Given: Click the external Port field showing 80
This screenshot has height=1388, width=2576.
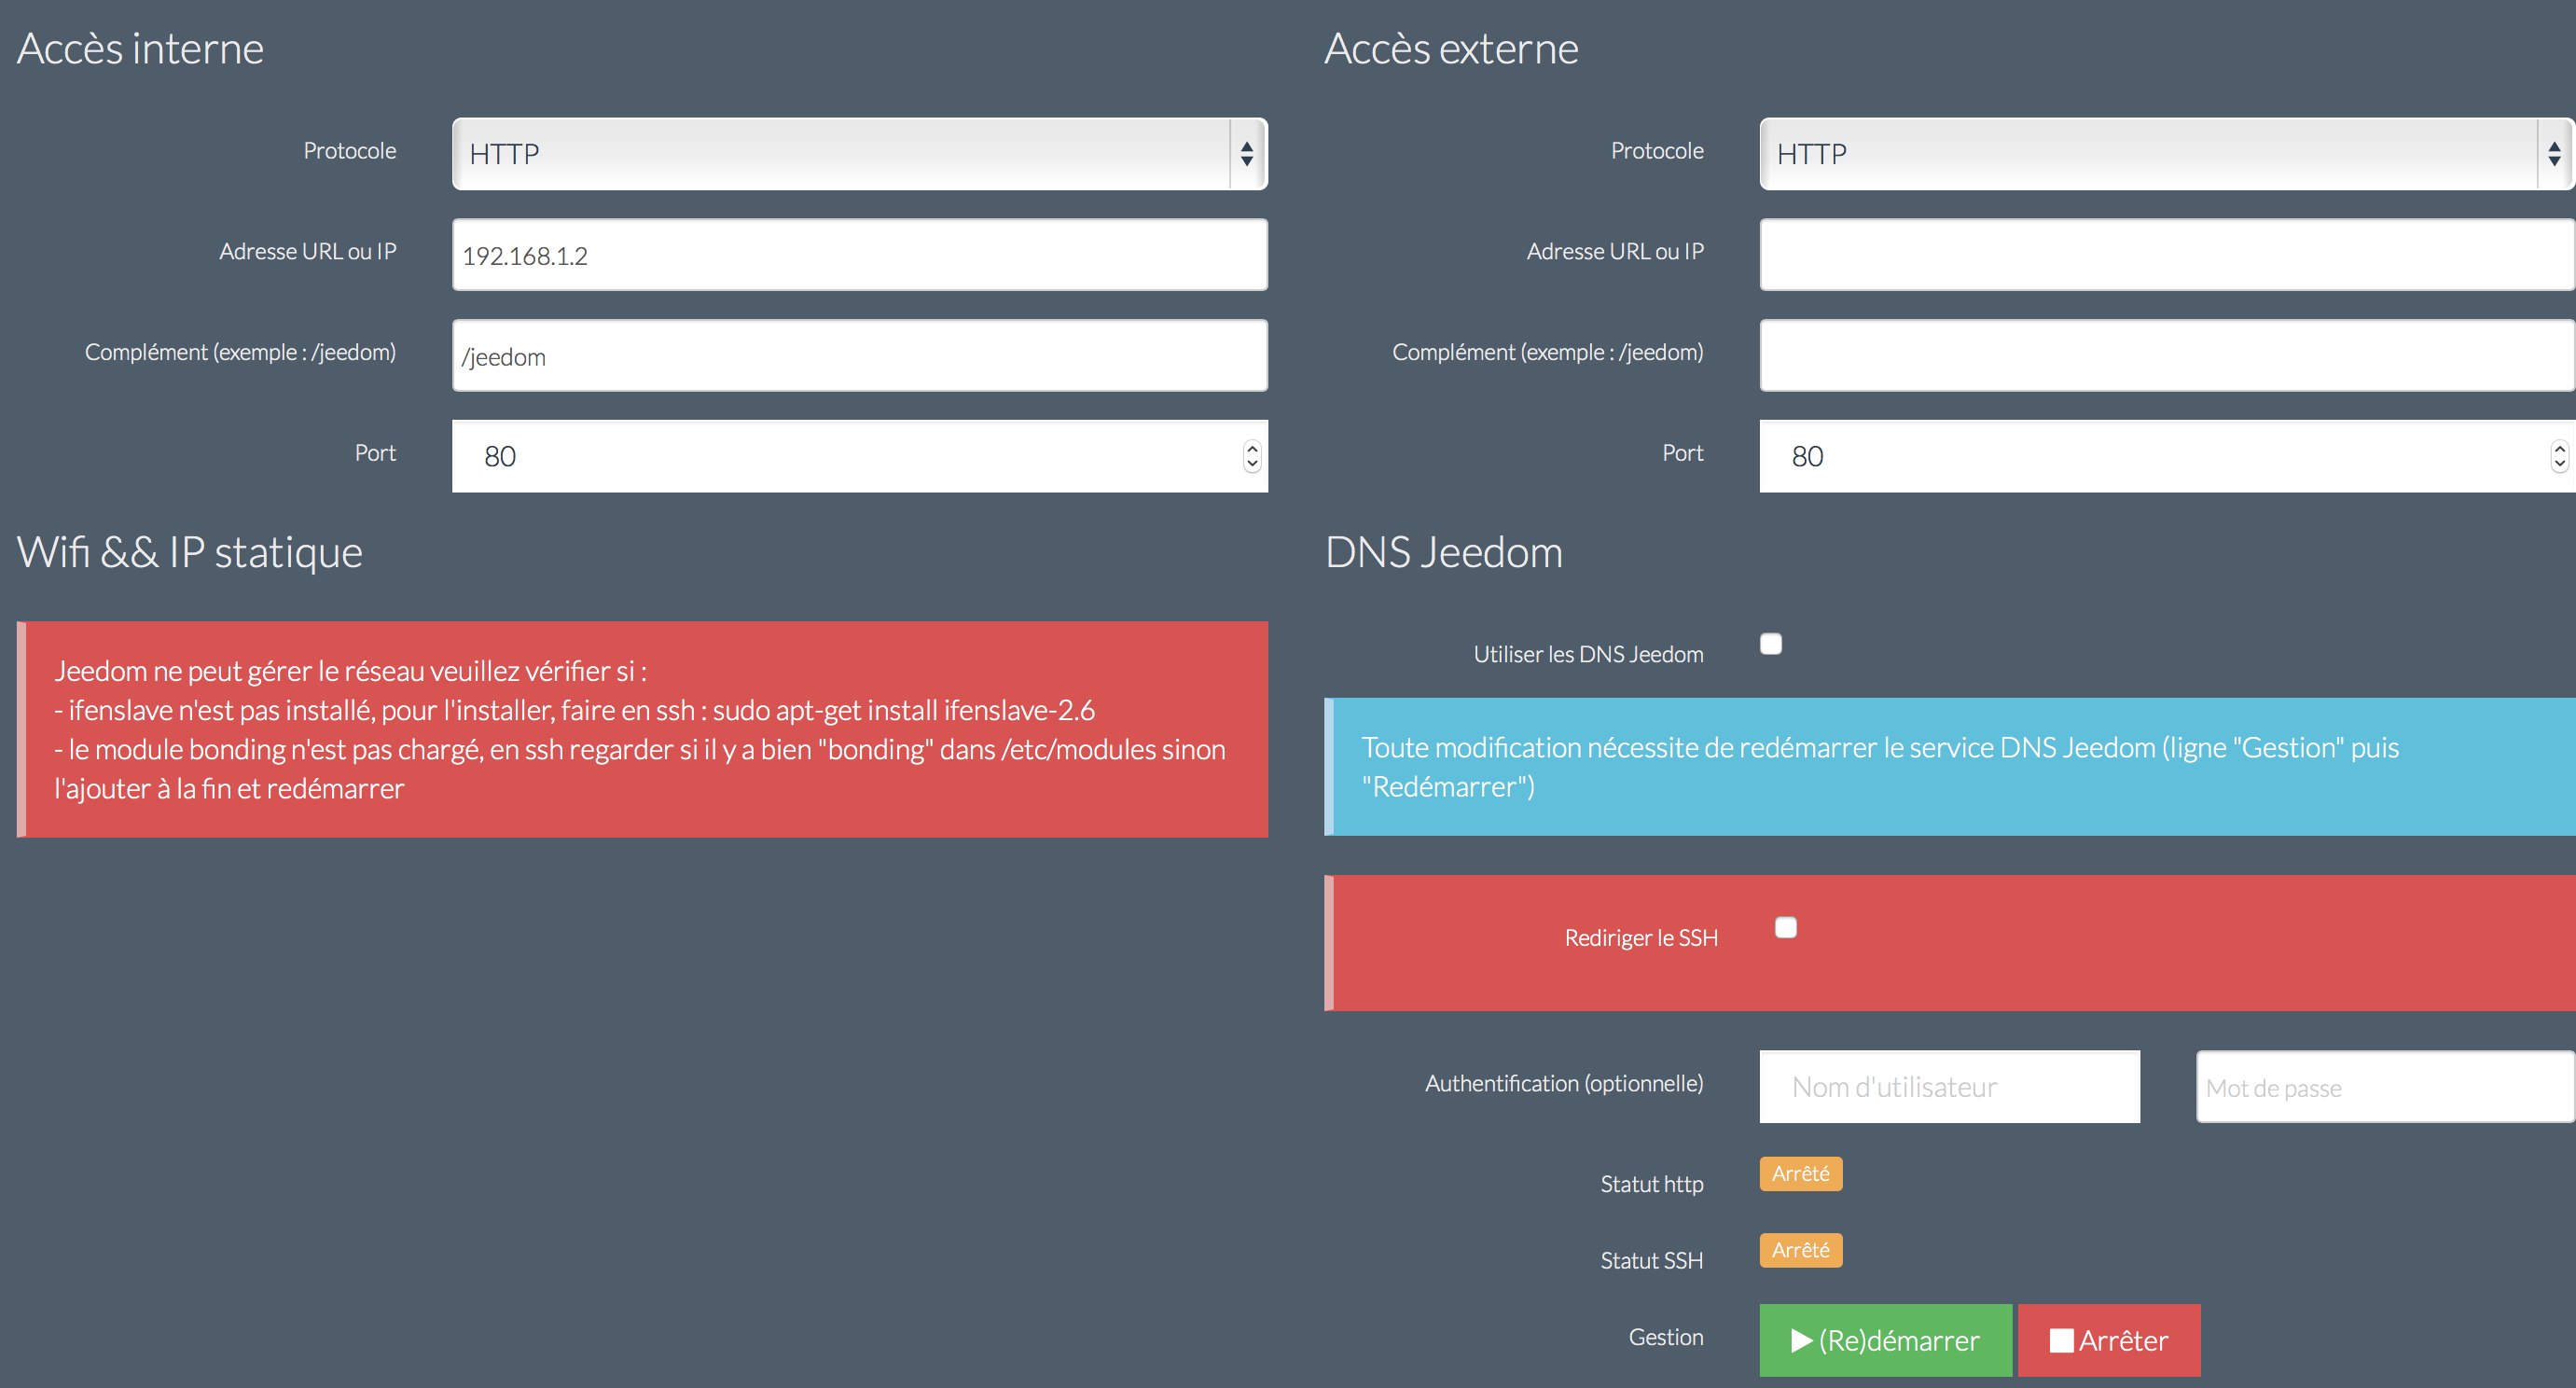Looking at the screenshot, I should point(2167,456).
